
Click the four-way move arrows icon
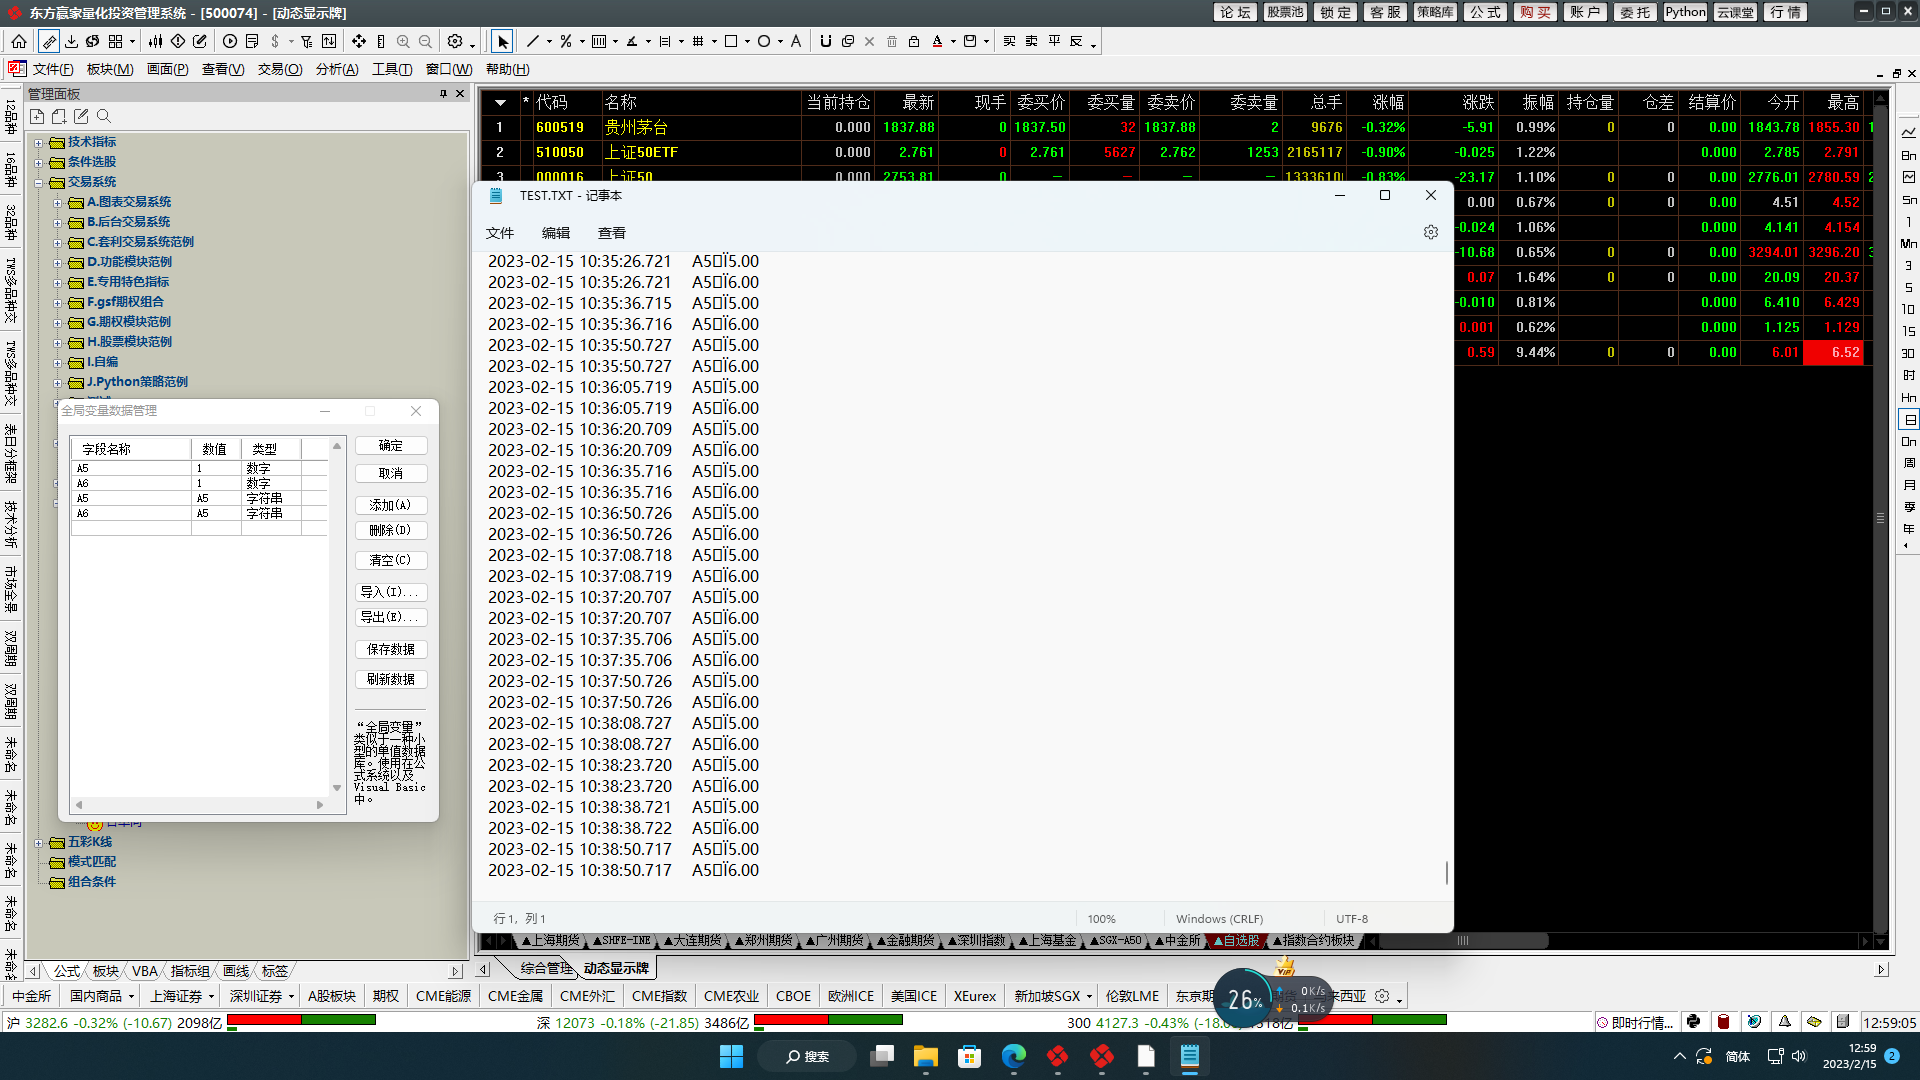click(x=359, y=41)
